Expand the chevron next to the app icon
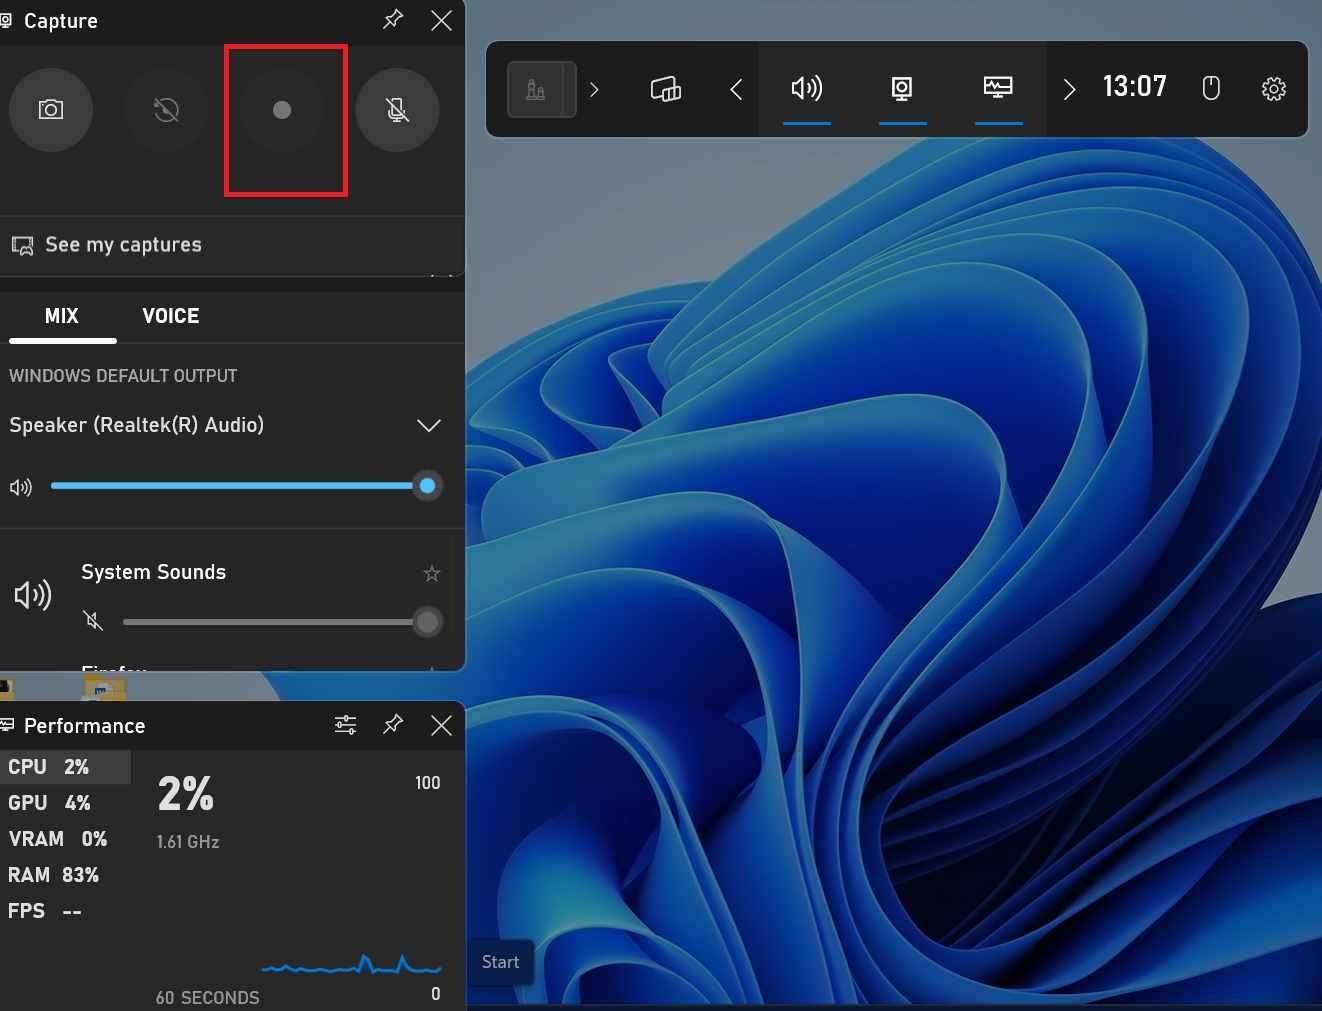This screenshot has width=1322, height=1011. (594, 90)
